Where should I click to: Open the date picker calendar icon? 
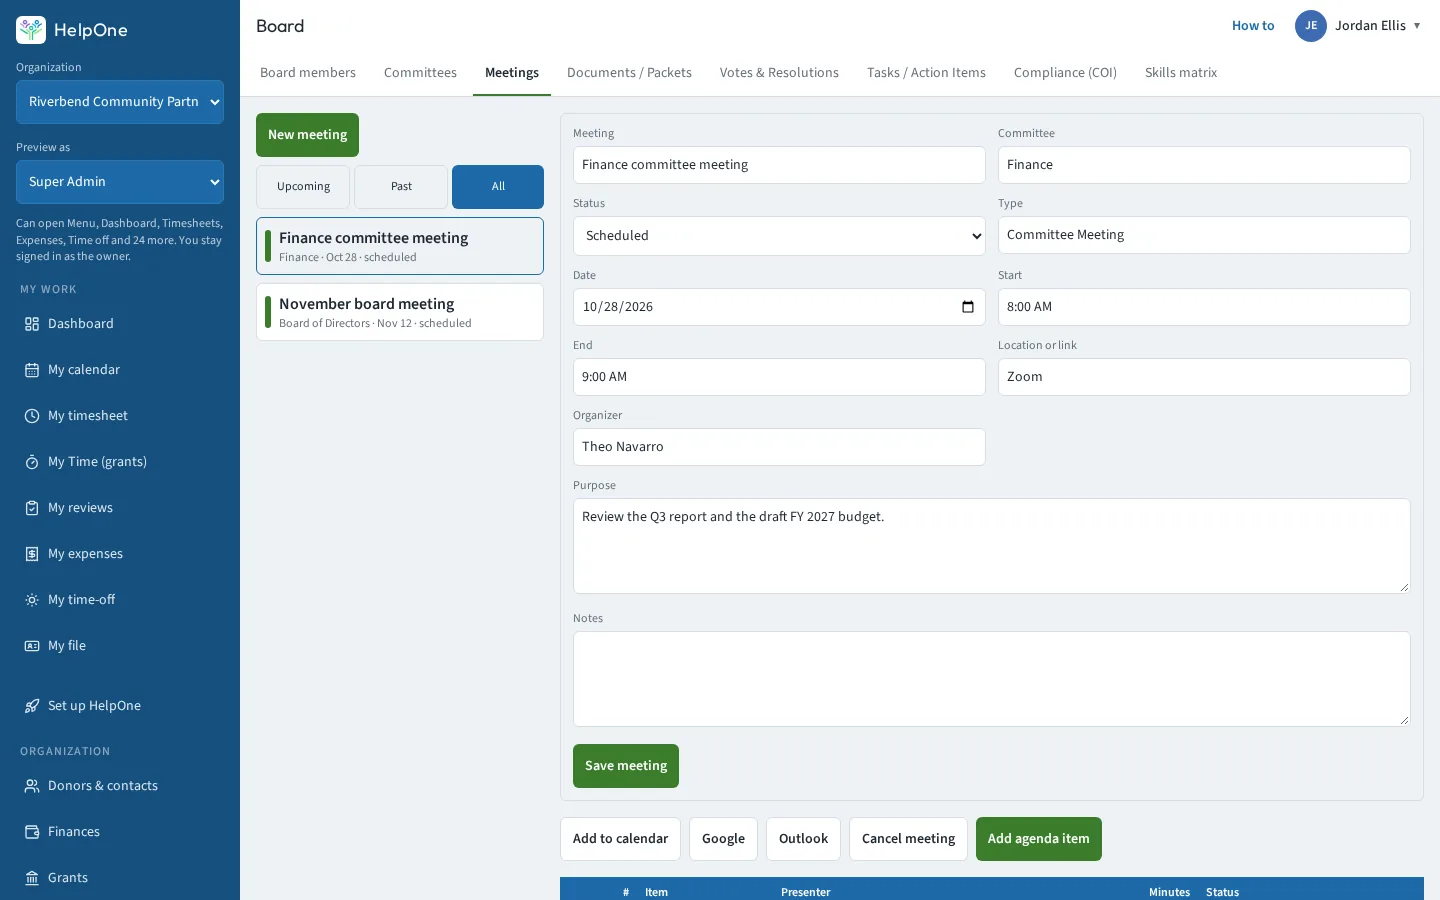tap(967, 307)
